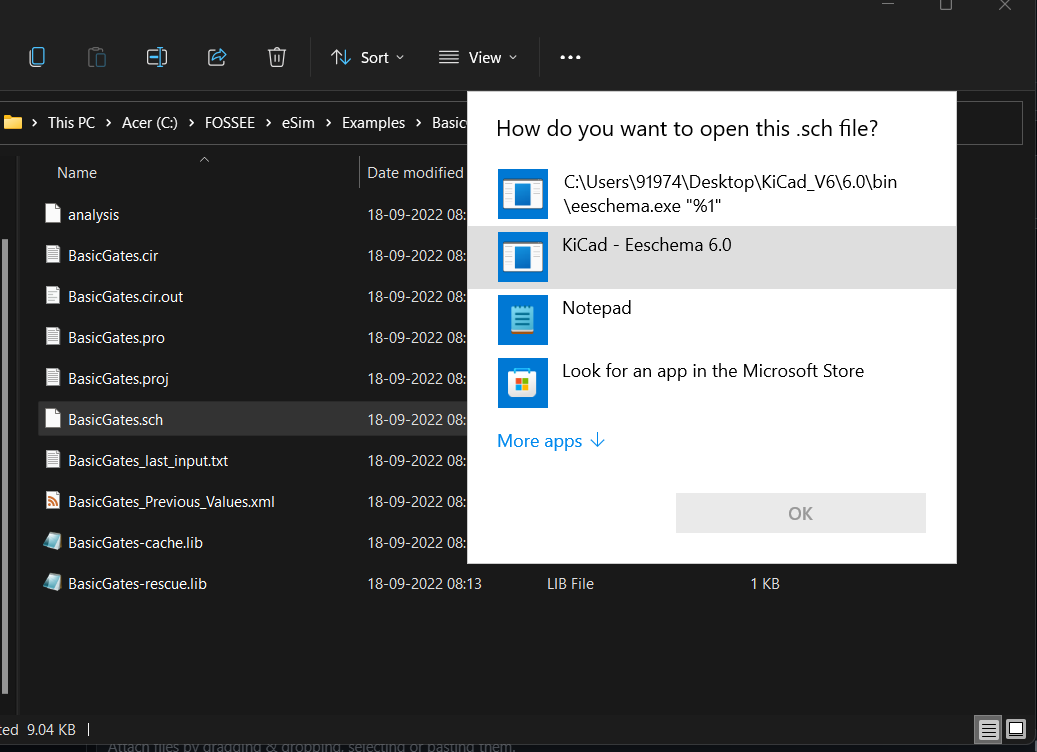Select the BasicGates.cir.out file

click(125, 297)
